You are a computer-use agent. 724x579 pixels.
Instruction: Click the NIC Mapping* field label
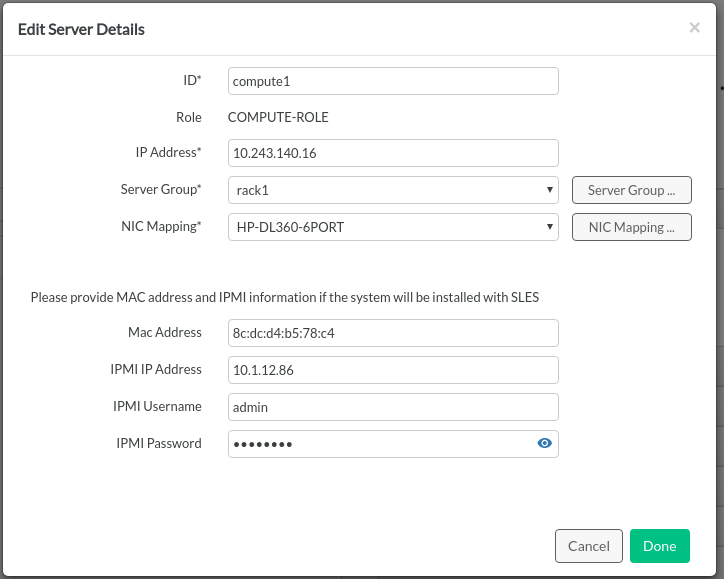[161, 226]
